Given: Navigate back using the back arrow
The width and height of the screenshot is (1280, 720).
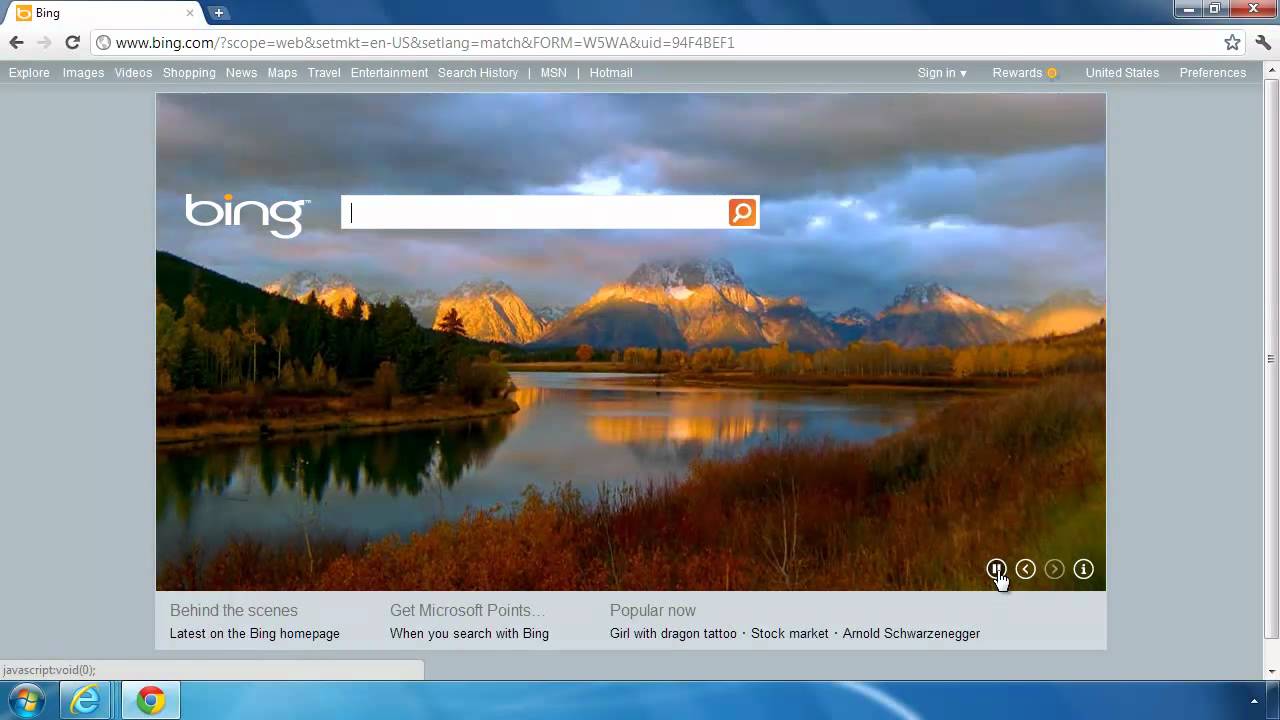Looking at the screenshot, I should 16,43.
